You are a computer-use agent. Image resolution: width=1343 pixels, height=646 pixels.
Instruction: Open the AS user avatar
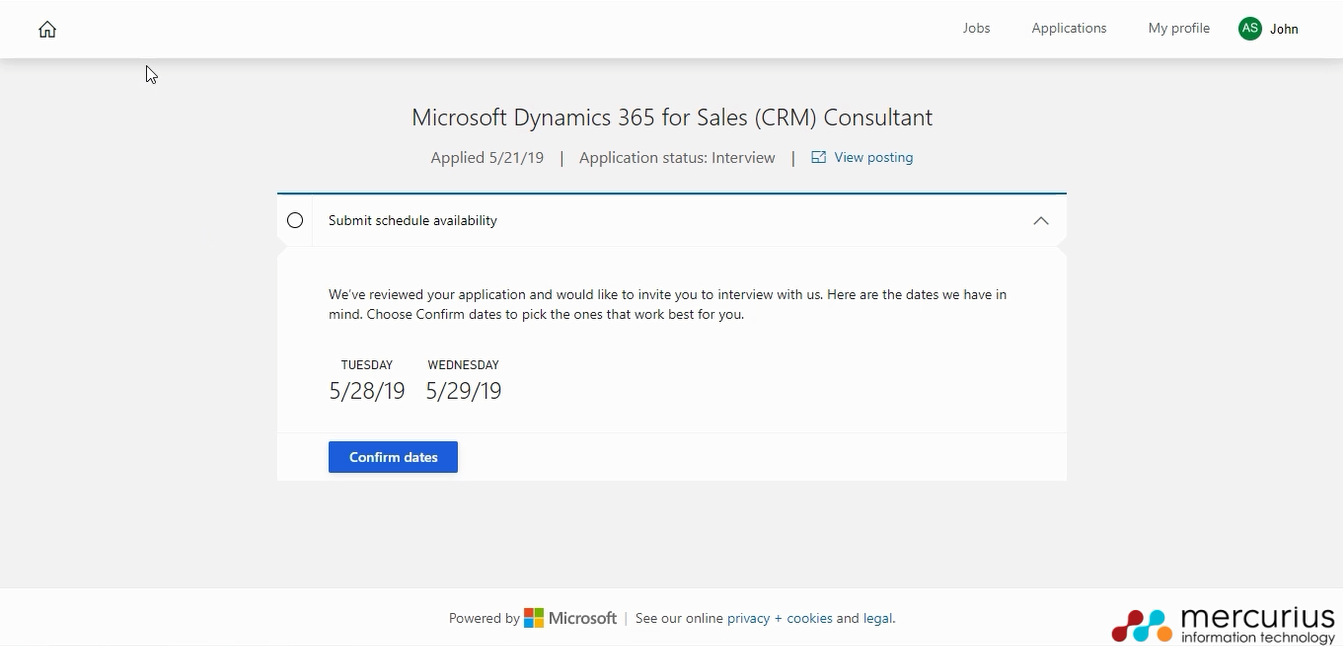click(1249, 29)
